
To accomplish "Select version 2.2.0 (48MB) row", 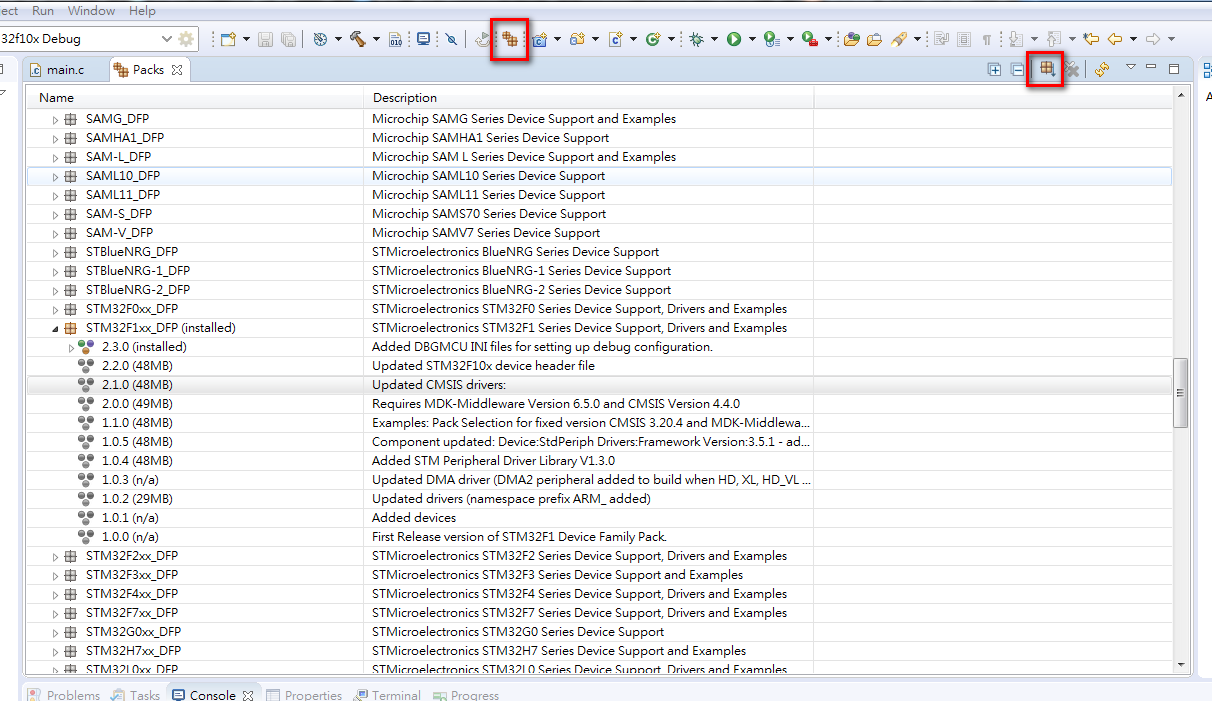I will point(600,366).
